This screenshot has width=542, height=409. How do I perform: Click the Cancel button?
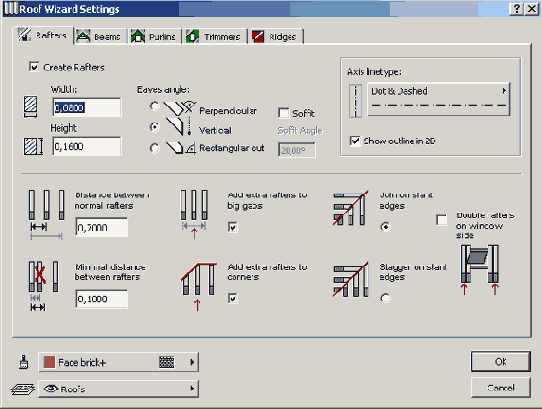(501, 388)
